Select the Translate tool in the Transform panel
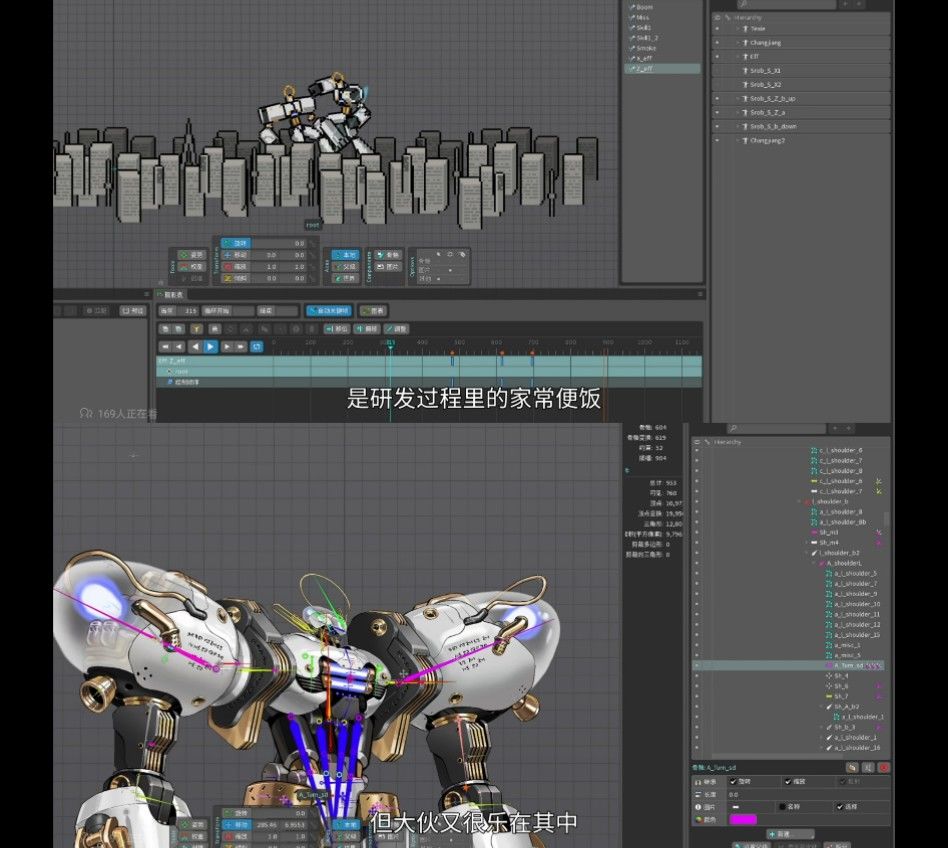Viewport: 948px width, 848px height. [x=235, y=255]
